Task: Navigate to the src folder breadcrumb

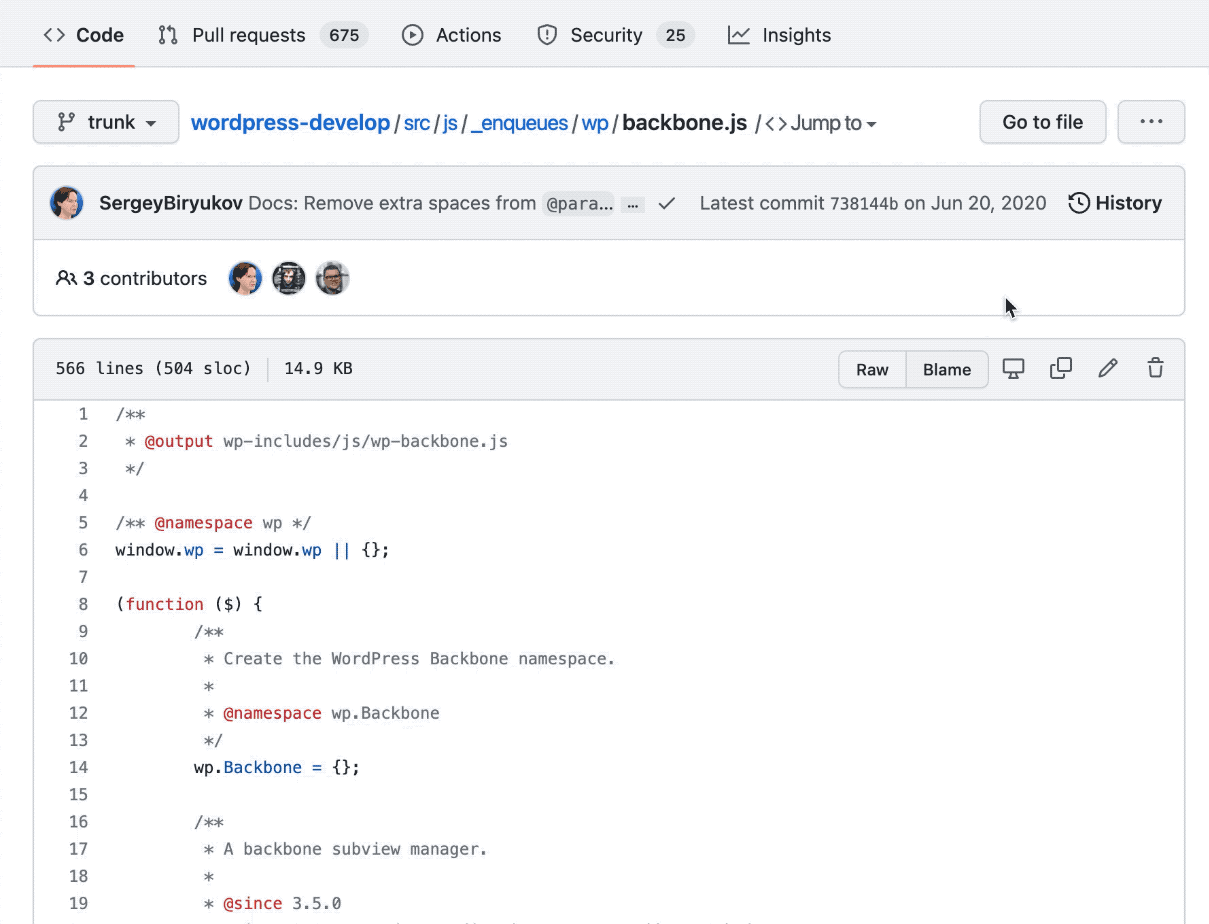Action: coord(417,123)
